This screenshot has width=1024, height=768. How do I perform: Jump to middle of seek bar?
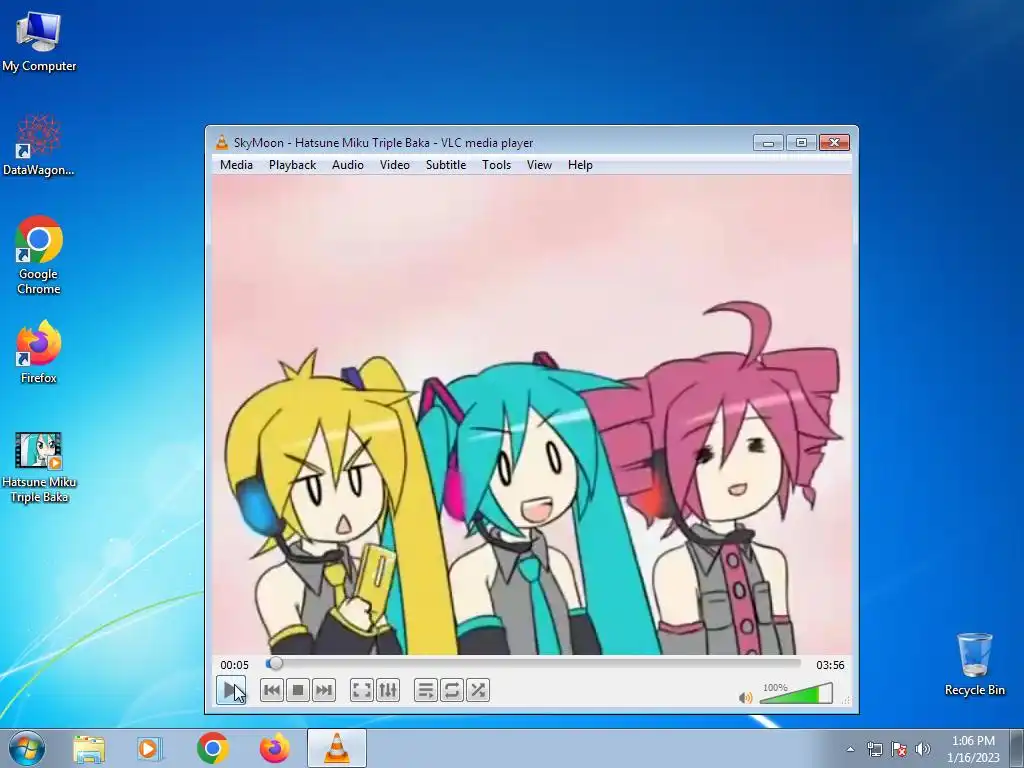point(534,664)
